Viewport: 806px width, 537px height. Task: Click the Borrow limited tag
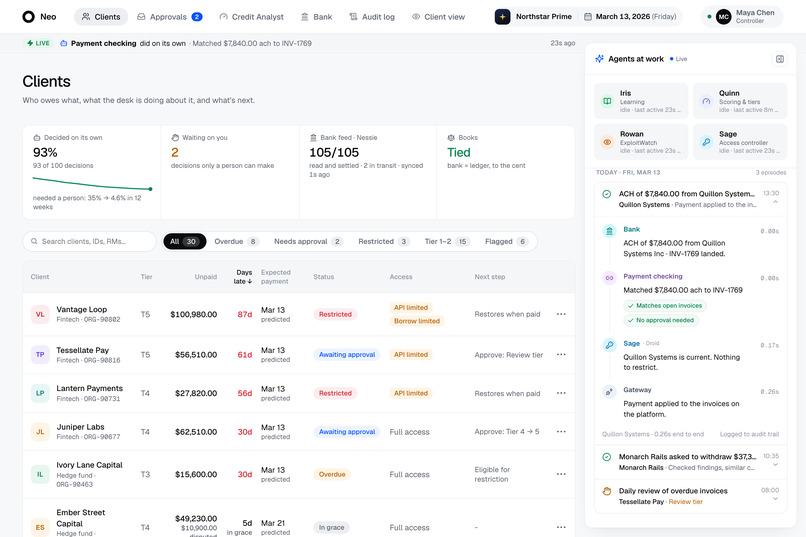417,321
